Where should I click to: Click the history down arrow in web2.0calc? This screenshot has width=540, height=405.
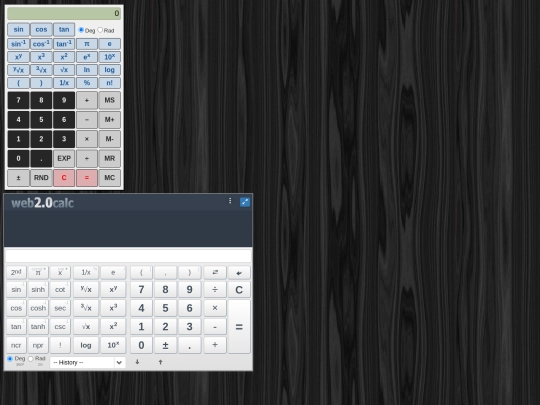pos(137,362)
